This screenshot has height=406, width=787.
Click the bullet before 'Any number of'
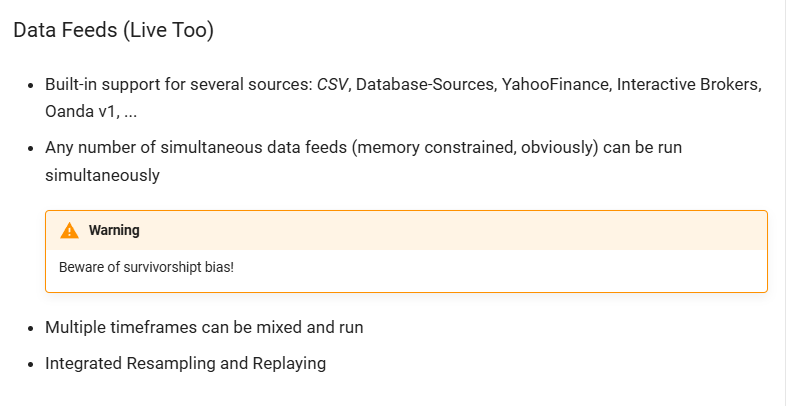(32, 148)
